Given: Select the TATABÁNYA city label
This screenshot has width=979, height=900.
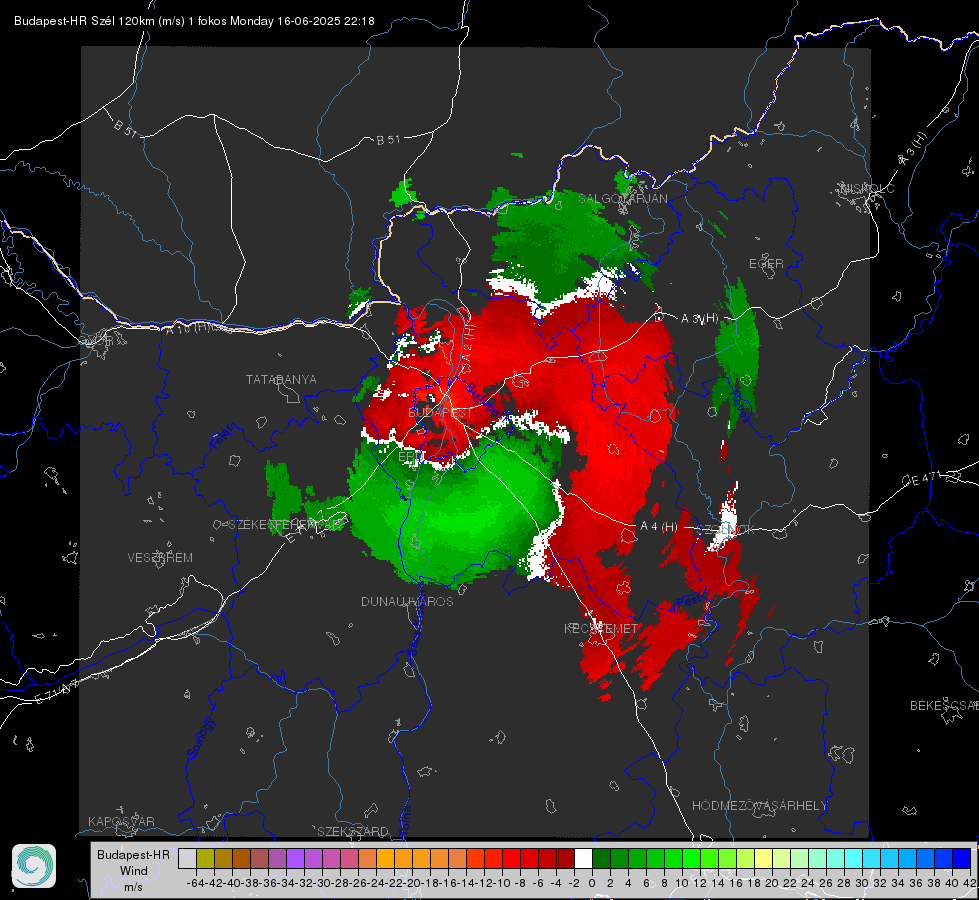Looking at the screenshot, I should pos(281,379).
